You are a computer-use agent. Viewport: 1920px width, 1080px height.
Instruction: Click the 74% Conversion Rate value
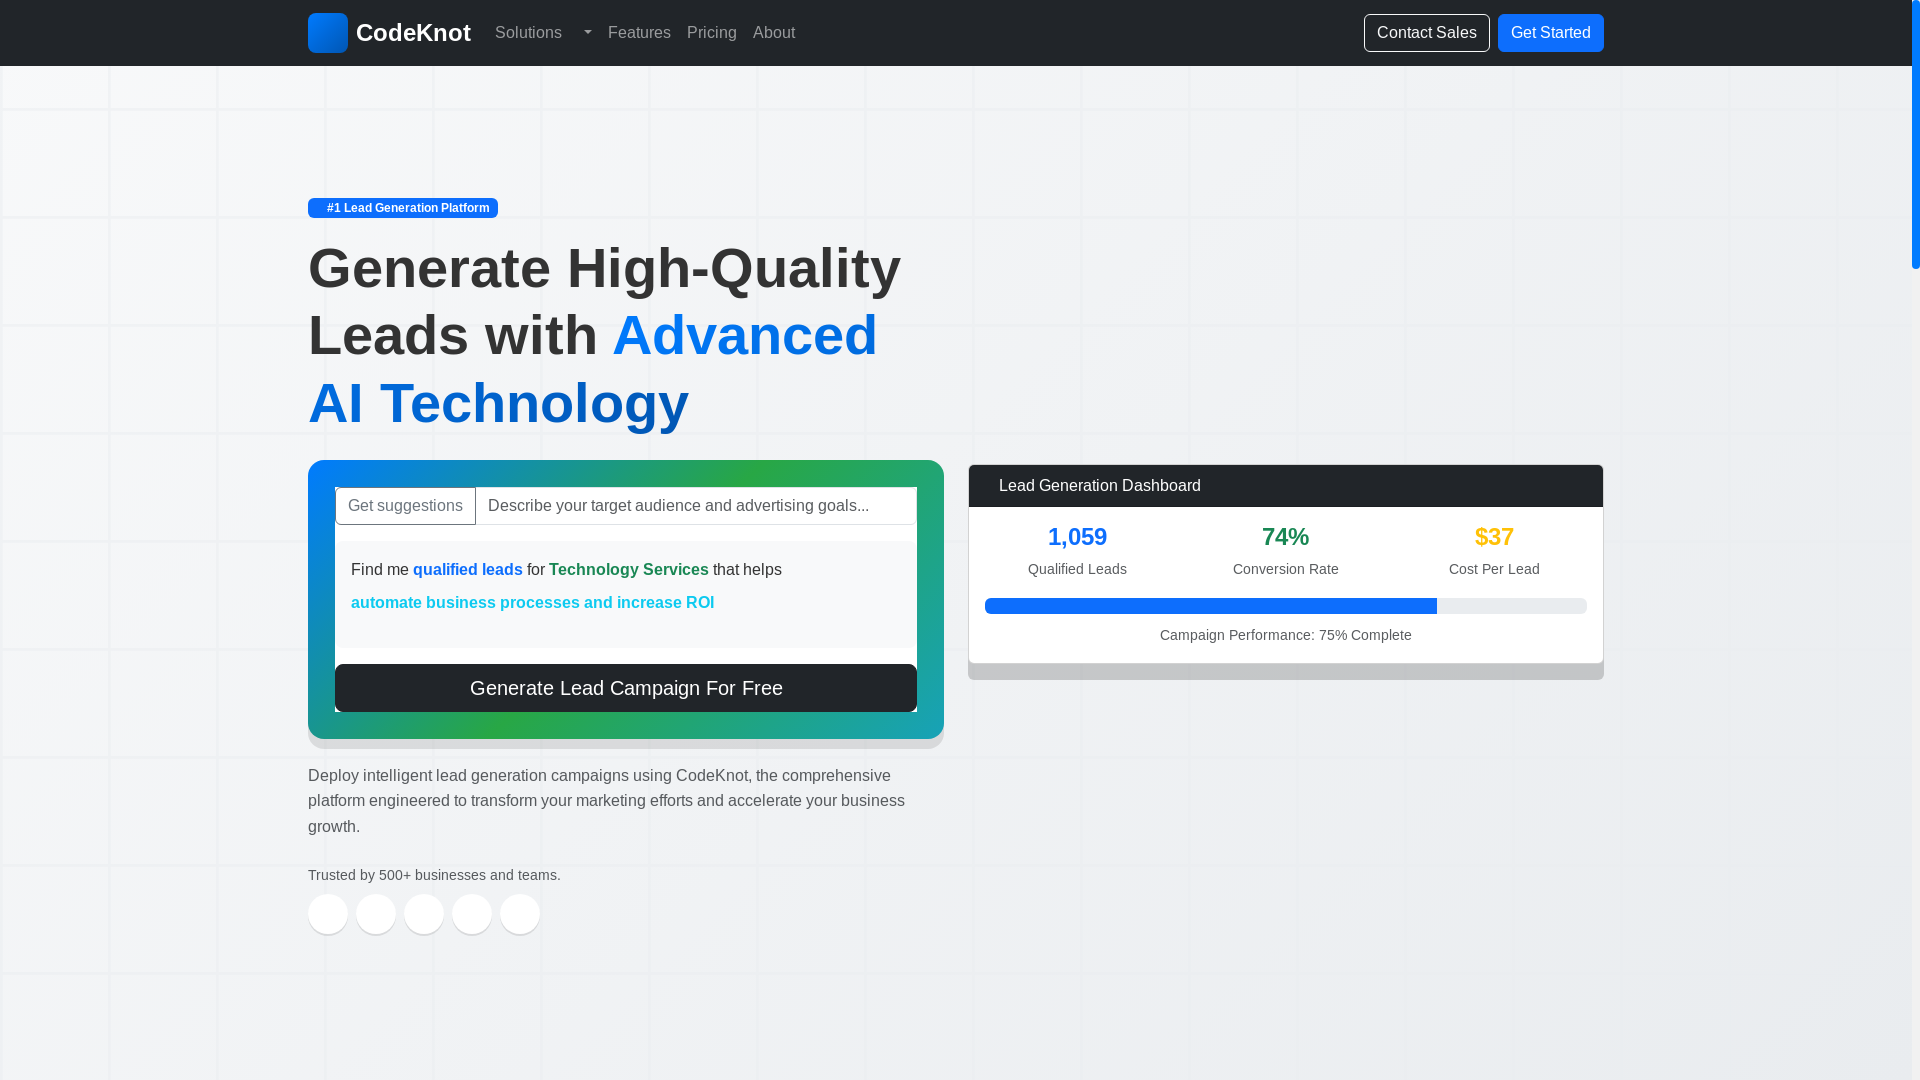(1286, 537)
